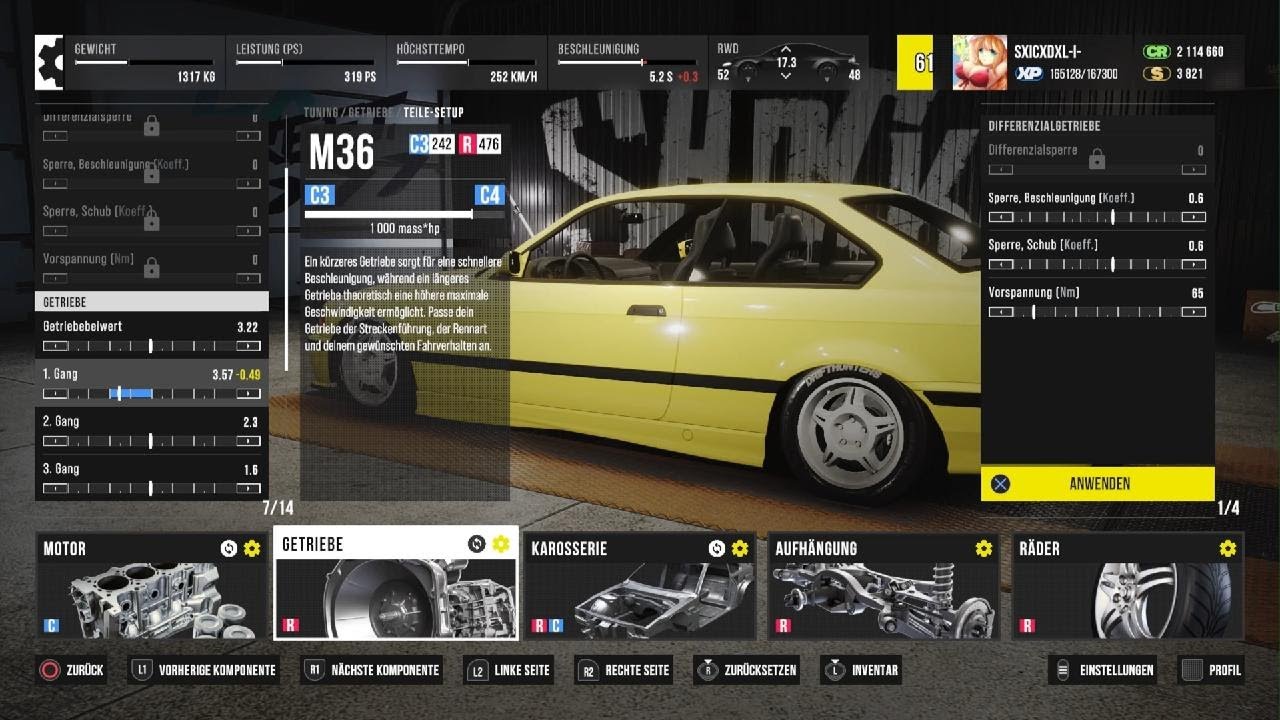The image size is (1280, 720).
Task: Click the blue C3 badge above progress bar
Action: (x=320, y=195)
